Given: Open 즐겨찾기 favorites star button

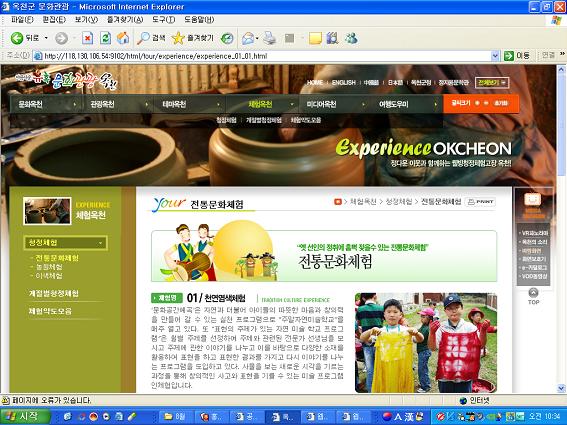Looking at the screenshot, I should click(x=193, y=38).
